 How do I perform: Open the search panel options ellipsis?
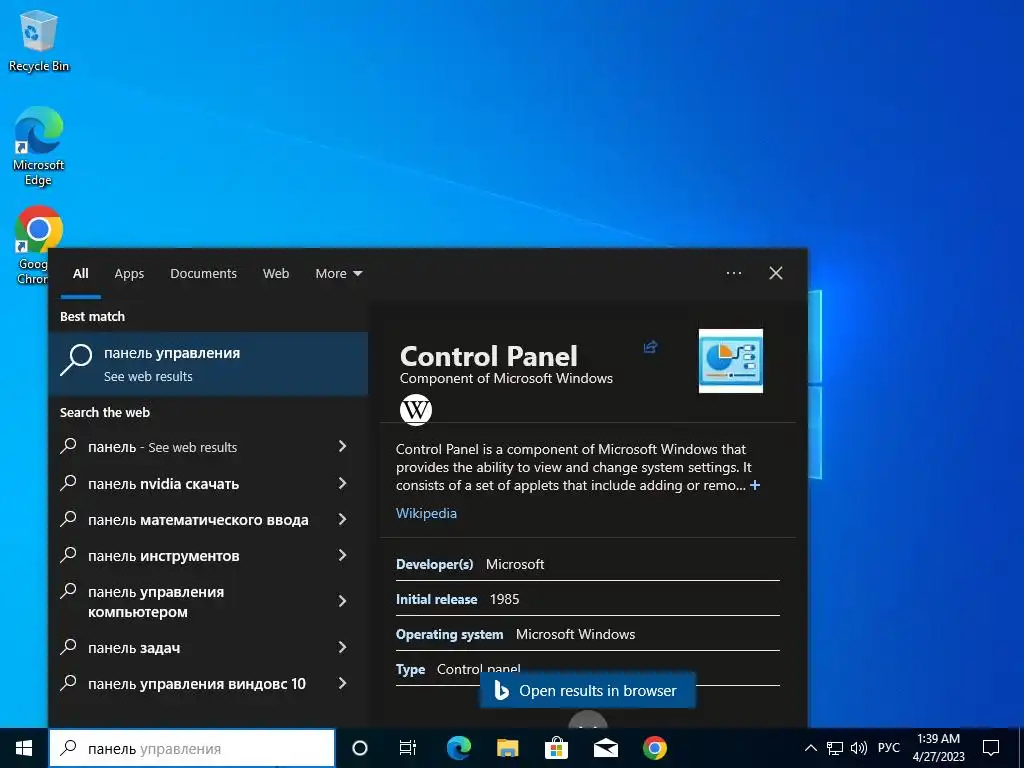(734, 273)
